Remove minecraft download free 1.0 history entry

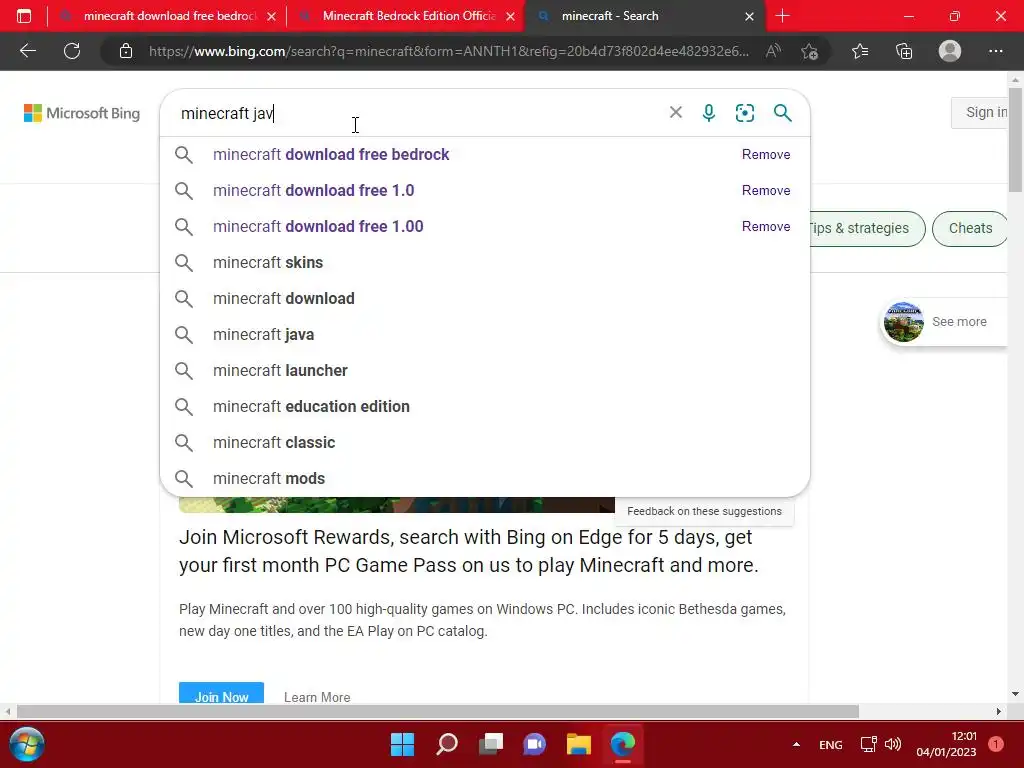tap(766, 191)
